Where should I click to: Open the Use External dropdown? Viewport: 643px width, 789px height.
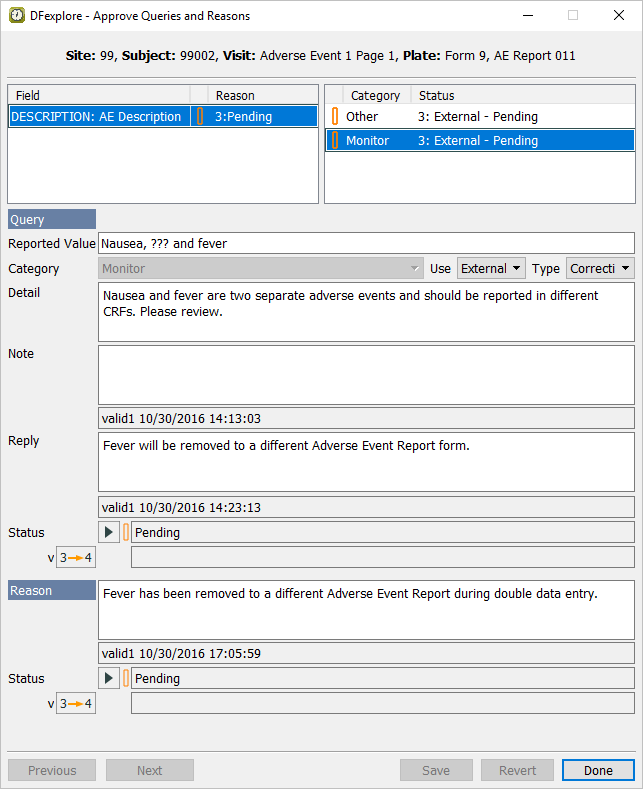(x=491, y=269)
